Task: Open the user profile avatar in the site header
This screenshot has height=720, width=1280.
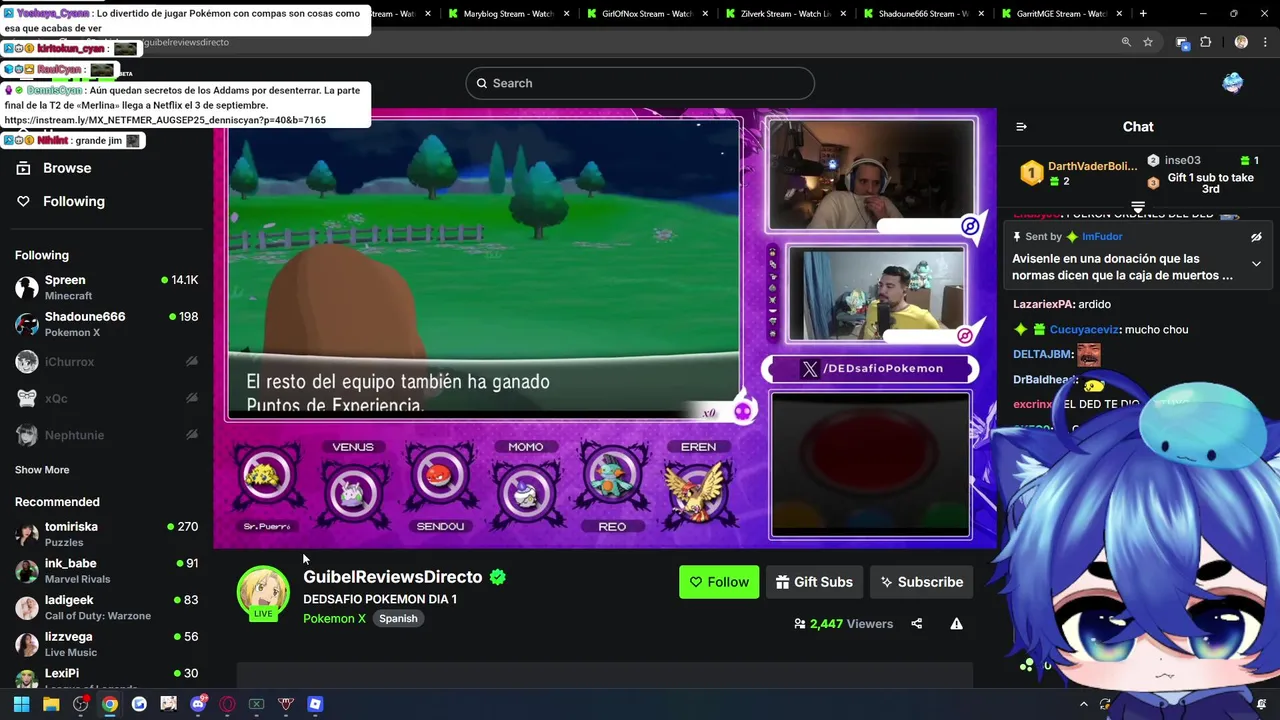Action: click(x=1233, y=83)
